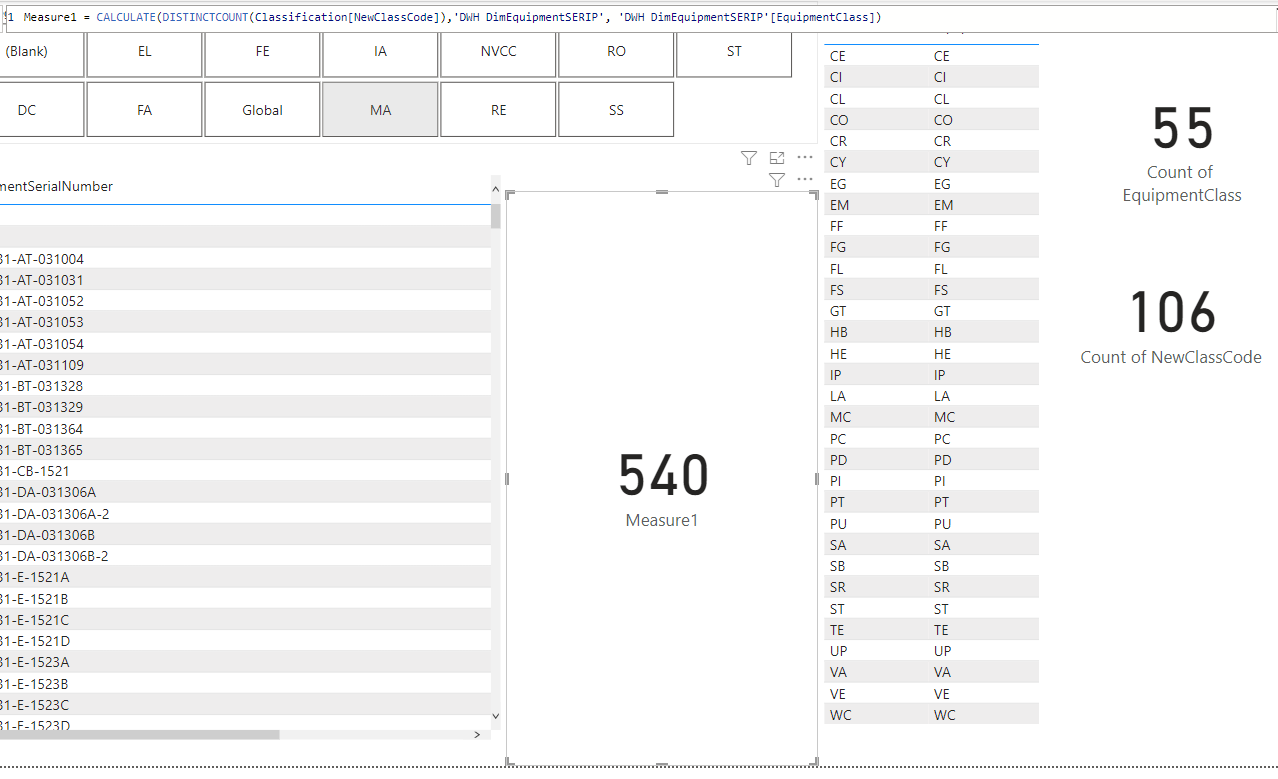The width and height of the screenshot is (1278, 779).
Task: Click SR in second class column
Action: 942,587
